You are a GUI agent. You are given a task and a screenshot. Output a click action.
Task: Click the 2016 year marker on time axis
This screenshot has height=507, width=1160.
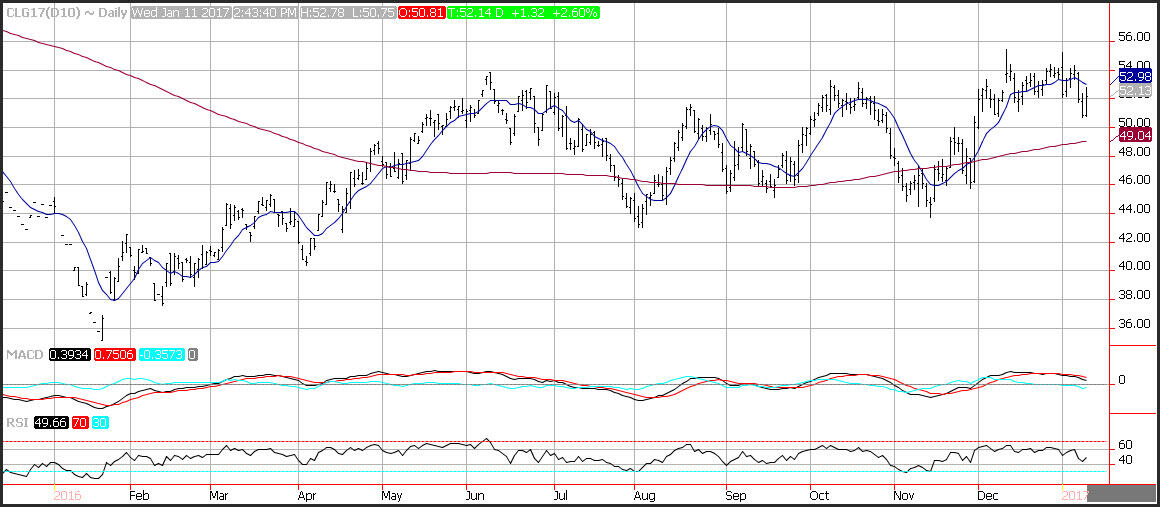[67, 495]
